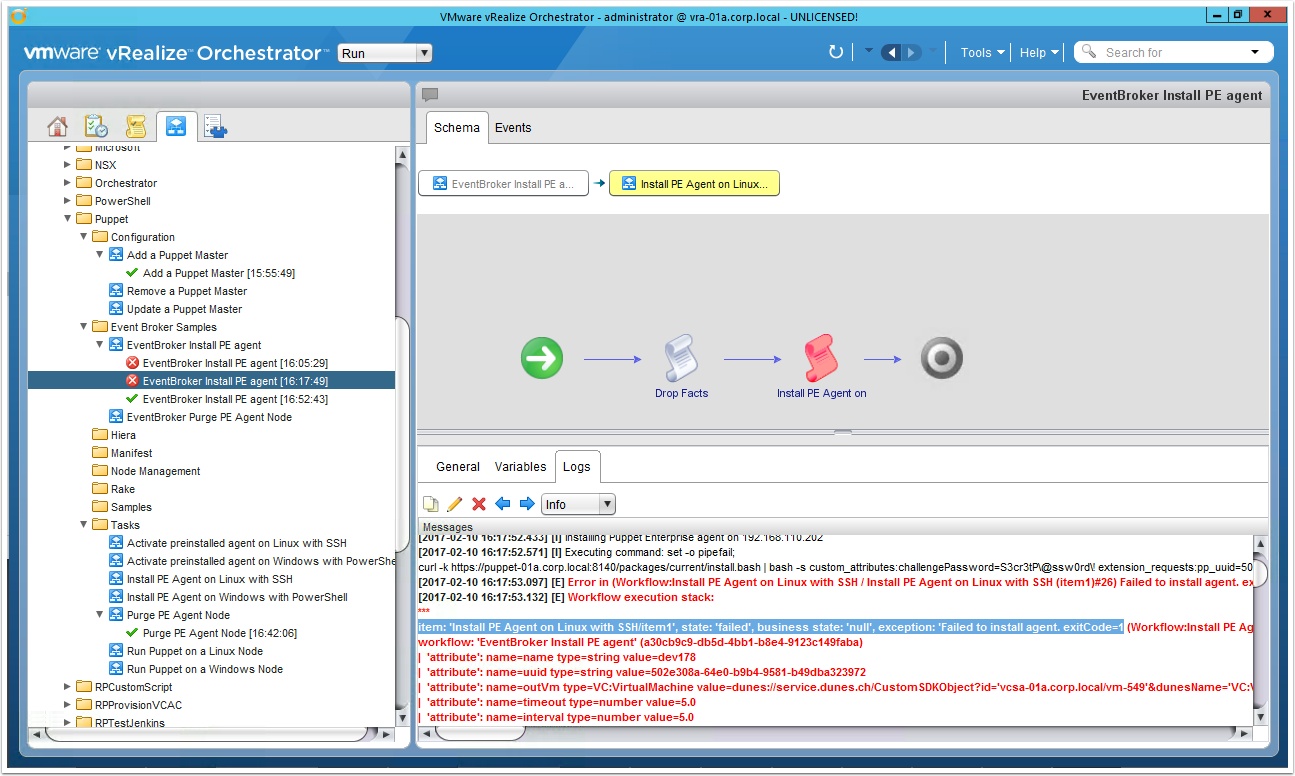
Task: Expand the NSX folder
Action: pos(68,165)
